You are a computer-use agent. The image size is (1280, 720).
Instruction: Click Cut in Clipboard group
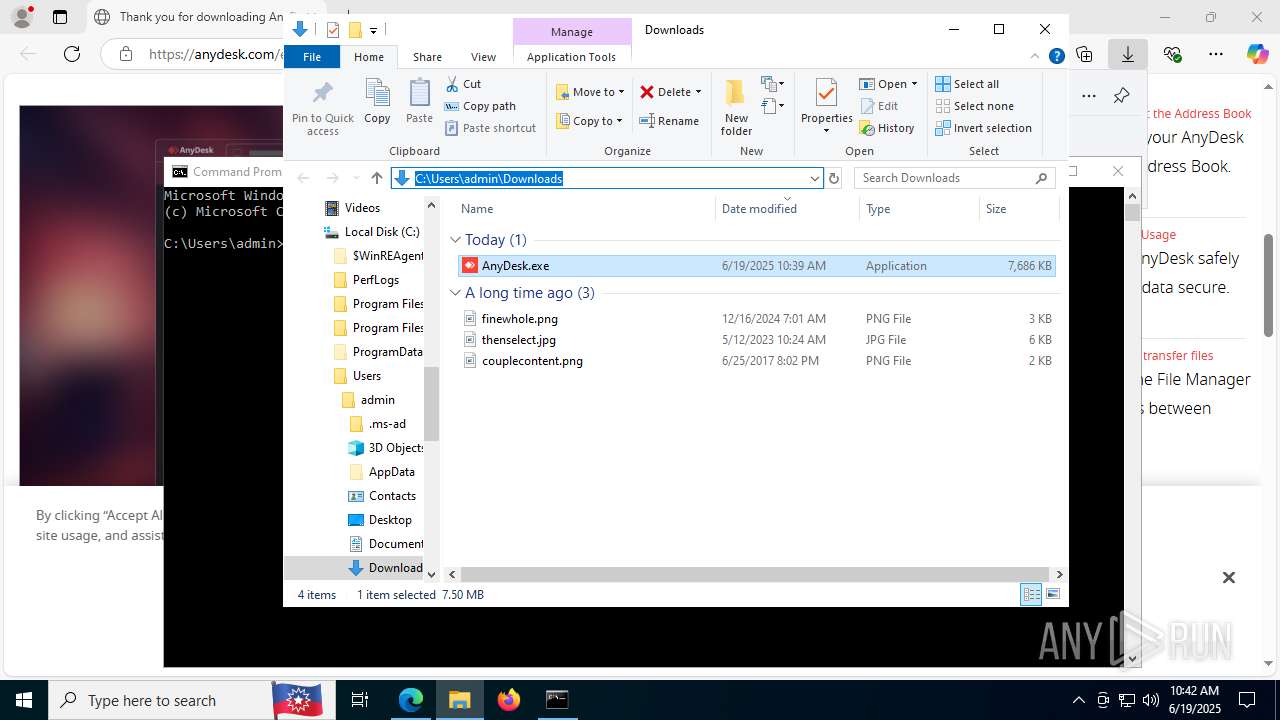pyautogui.click(x=463, y=84)
